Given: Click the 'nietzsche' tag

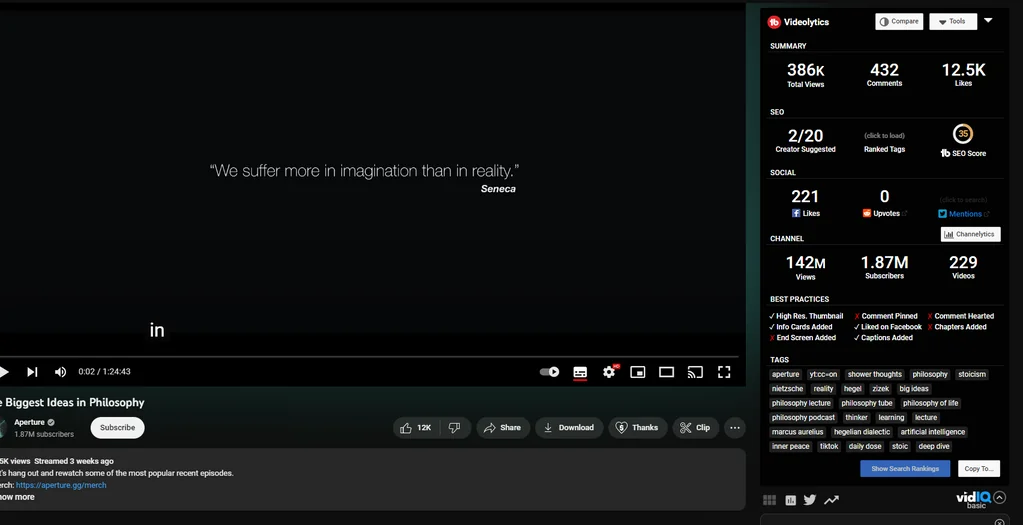Looking at the screenshot, I should 787,389.
